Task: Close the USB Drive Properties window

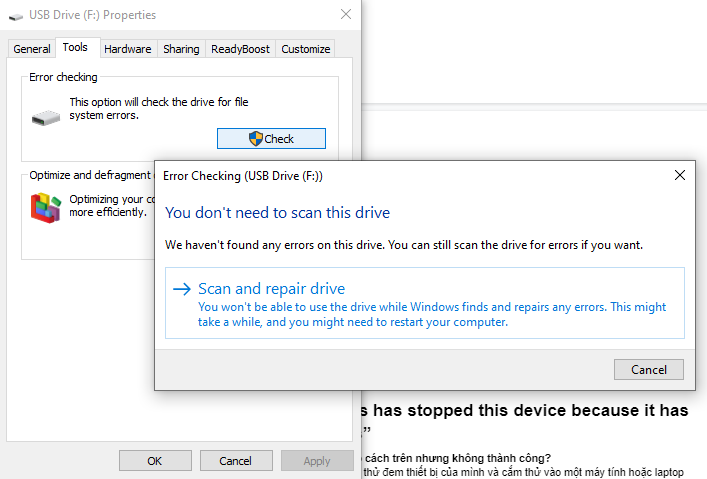Action: 346,14
